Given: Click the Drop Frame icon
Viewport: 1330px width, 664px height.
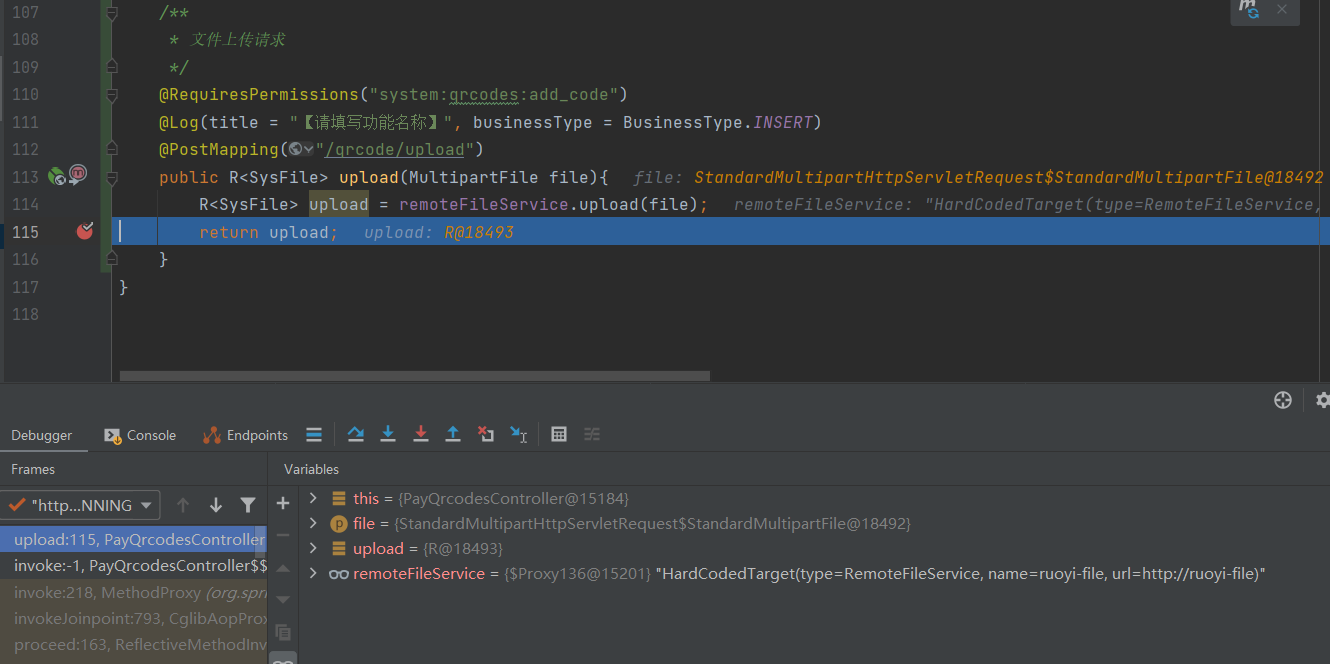Looking at the screenshot, I should (486, 434).
